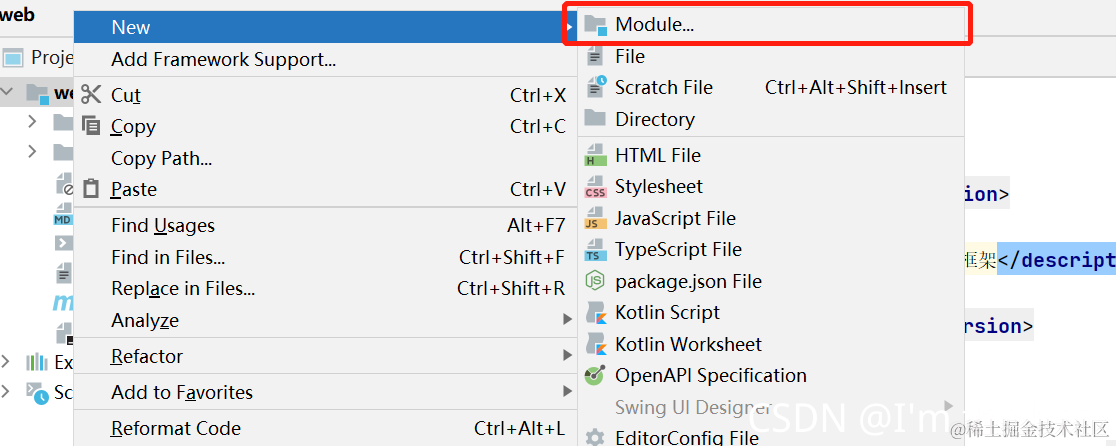Screen dimensions: 1116x446
Task: Expand the Swing UI Designer submenu arrow
Action: point(949,406)
